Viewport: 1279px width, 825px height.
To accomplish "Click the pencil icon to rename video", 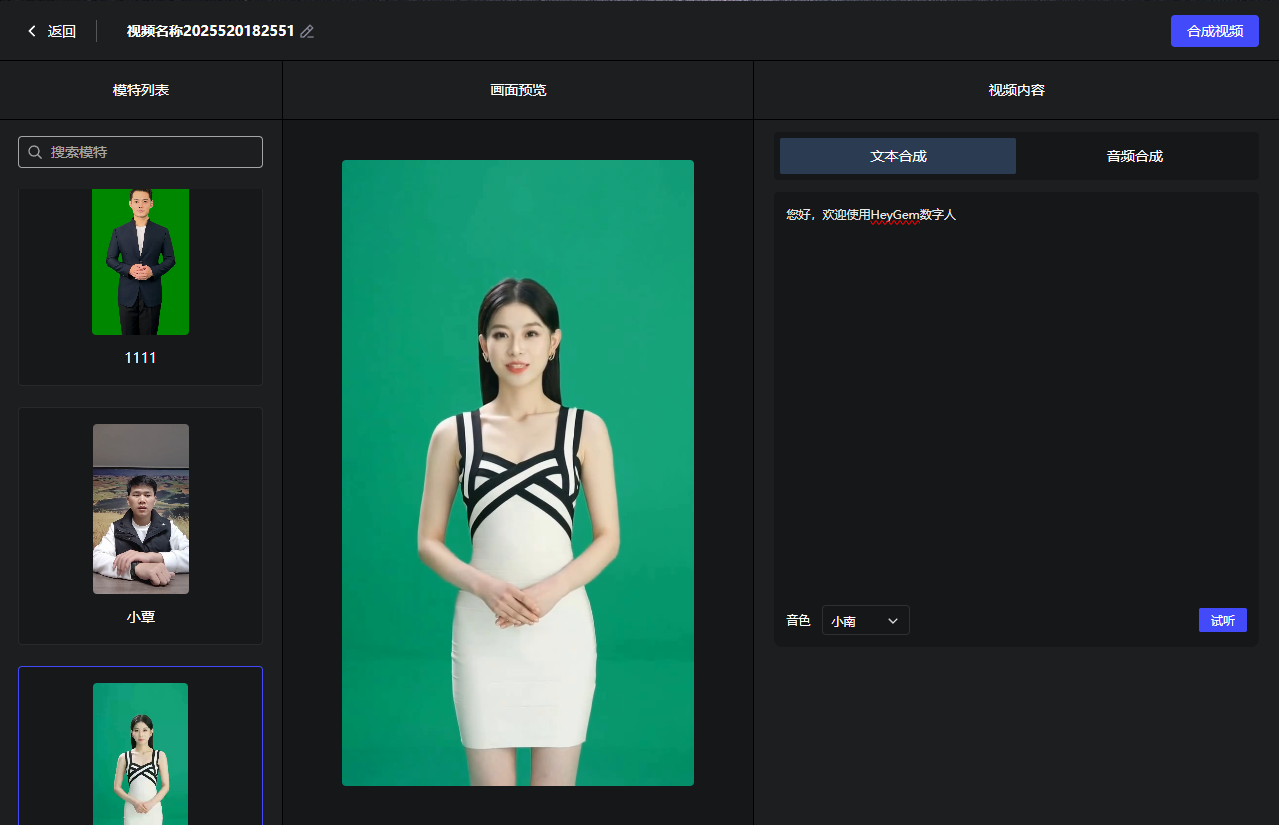I will click(x=307, y=31).
